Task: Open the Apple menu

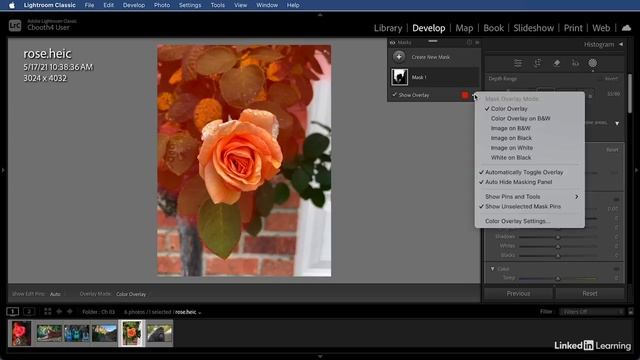Action: [x=12, y=5]
